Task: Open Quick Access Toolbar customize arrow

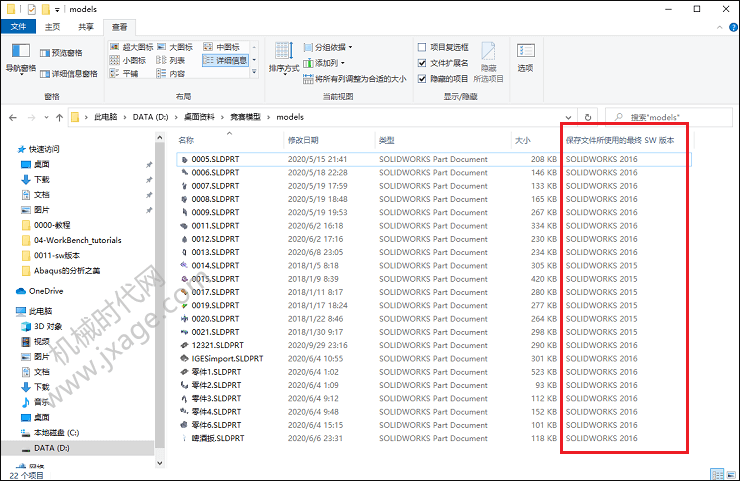Action: (57, 9)
